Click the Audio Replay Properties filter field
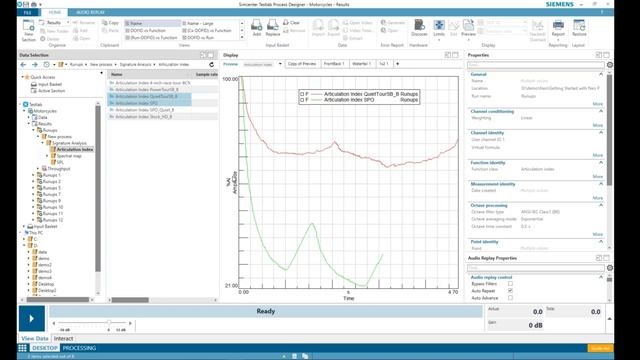The height and width of the screenshot is (360, 640). click(536, 268)
